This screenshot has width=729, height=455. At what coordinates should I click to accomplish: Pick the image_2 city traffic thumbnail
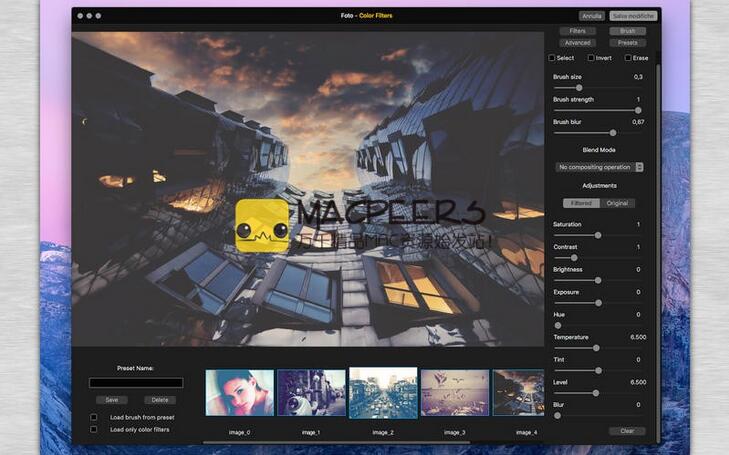[x=383, y=393]
